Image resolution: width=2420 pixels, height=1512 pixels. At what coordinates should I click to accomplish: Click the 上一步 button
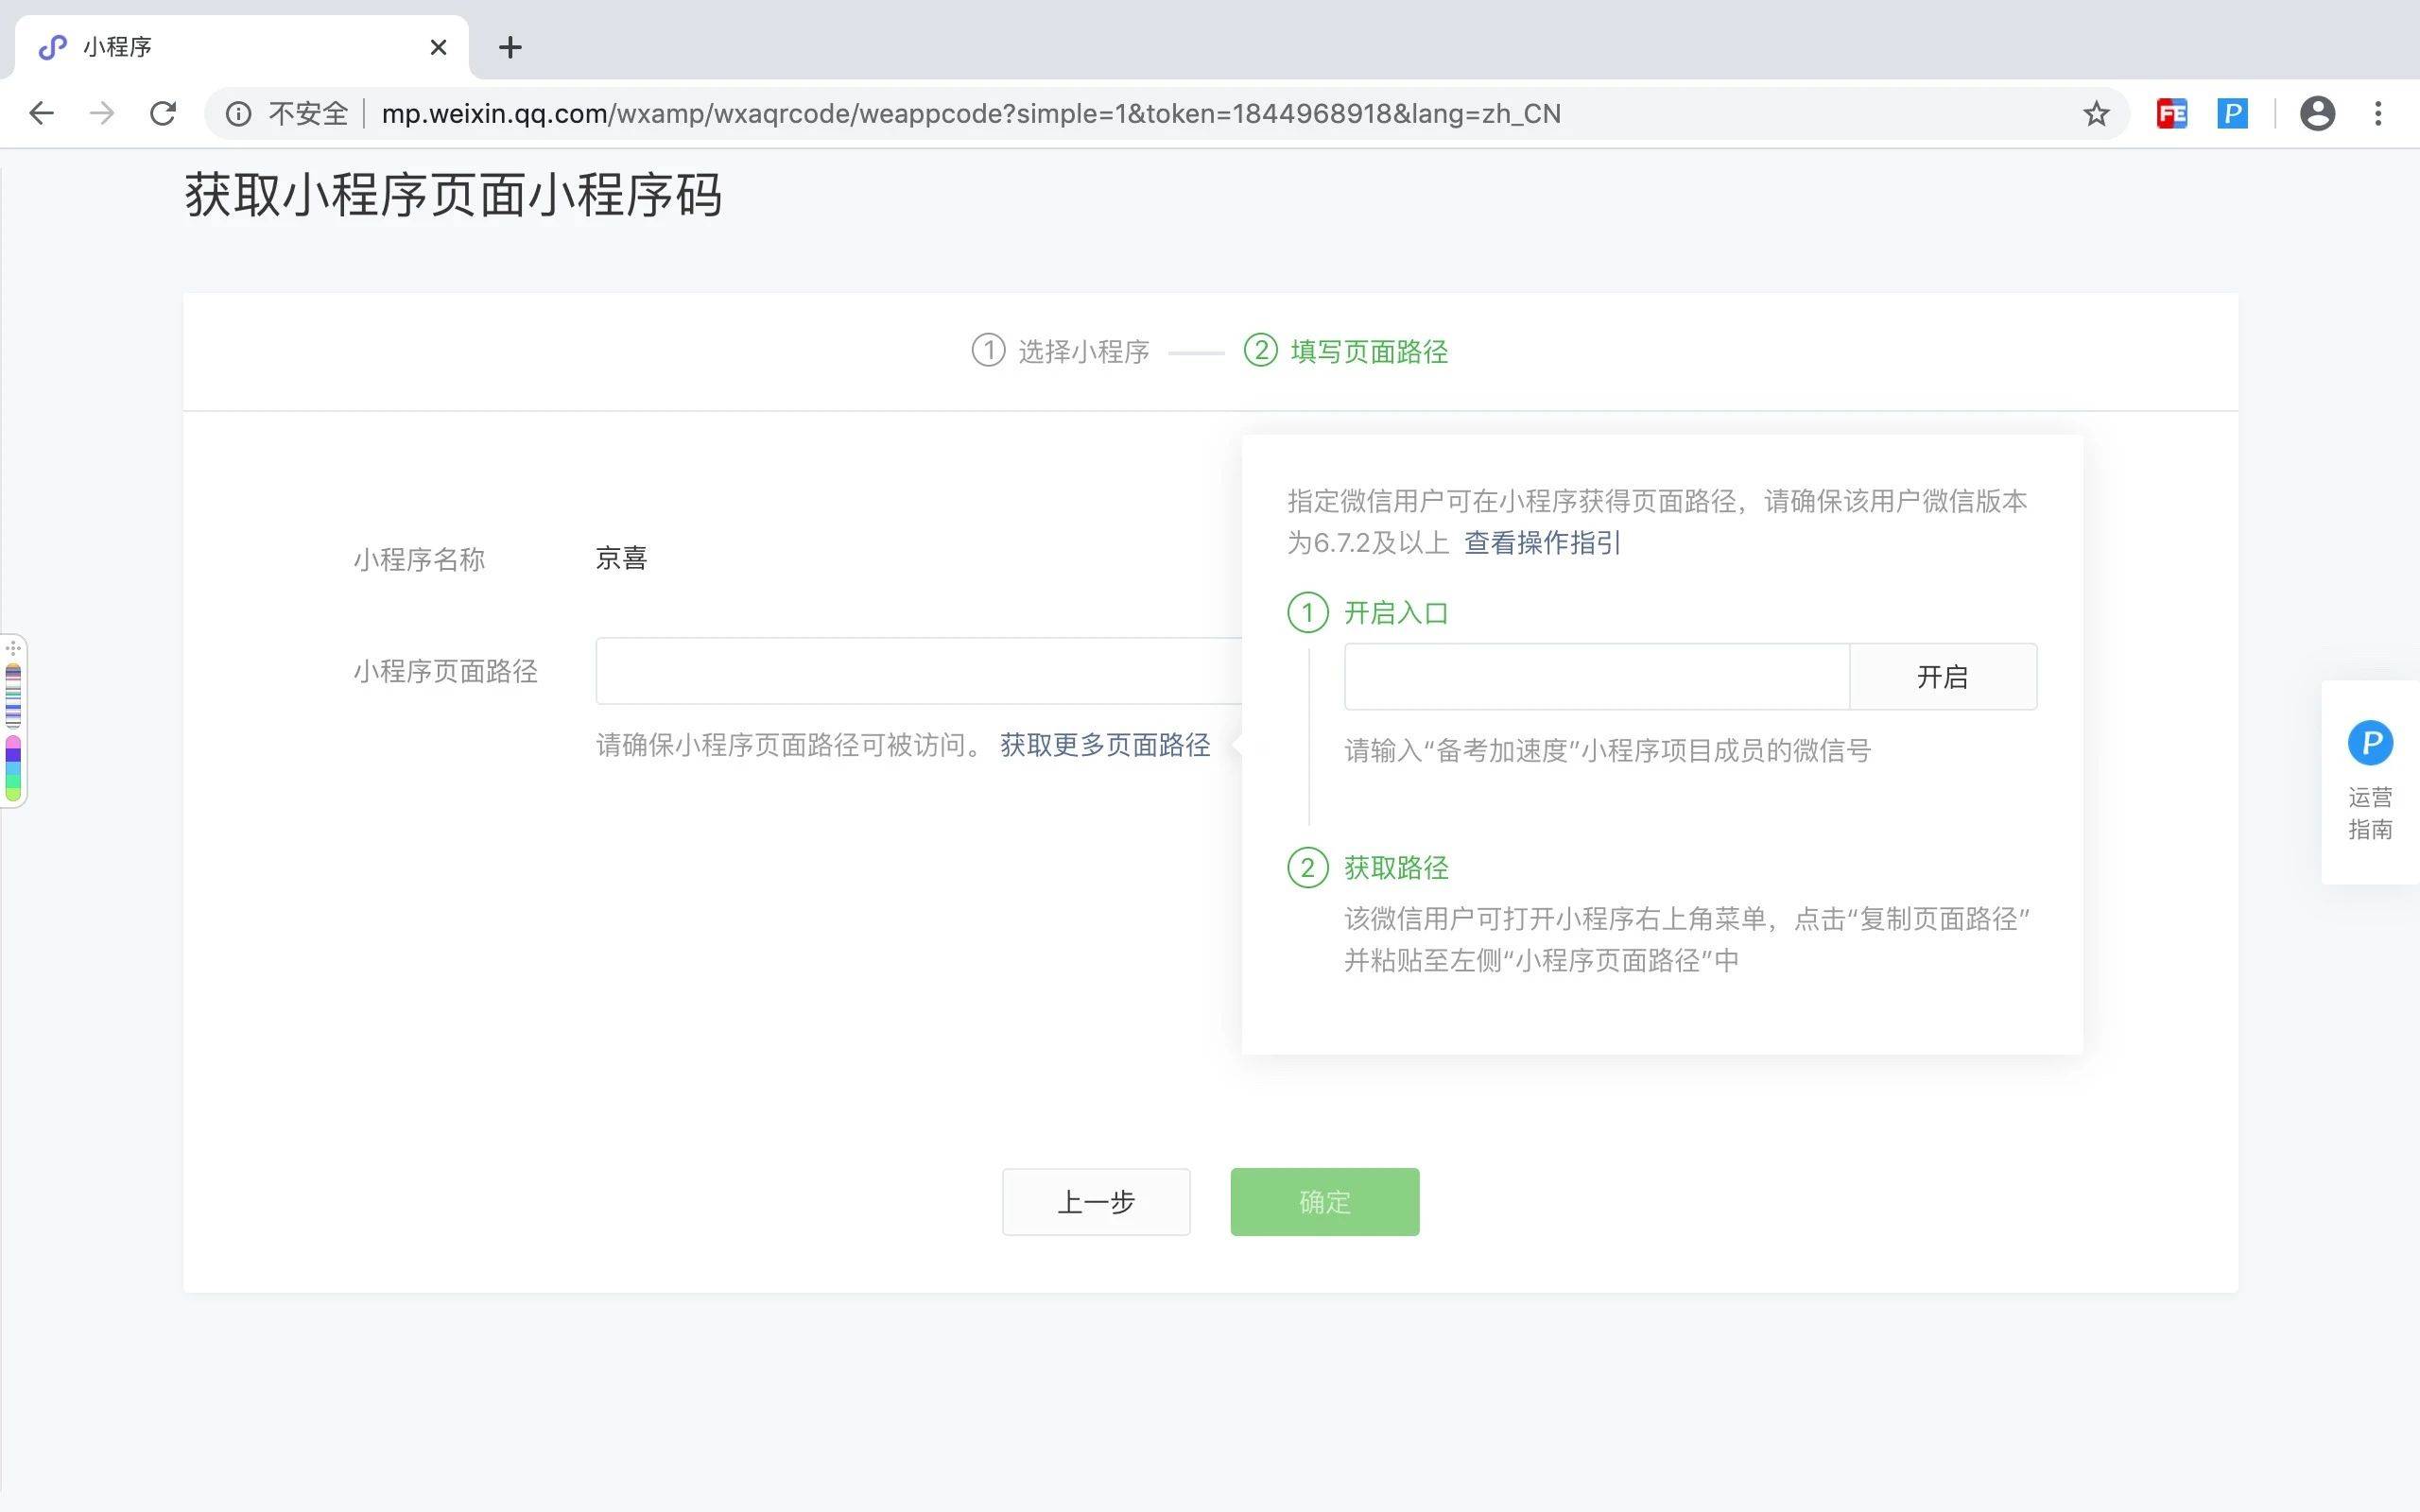pos(1096,1201)
